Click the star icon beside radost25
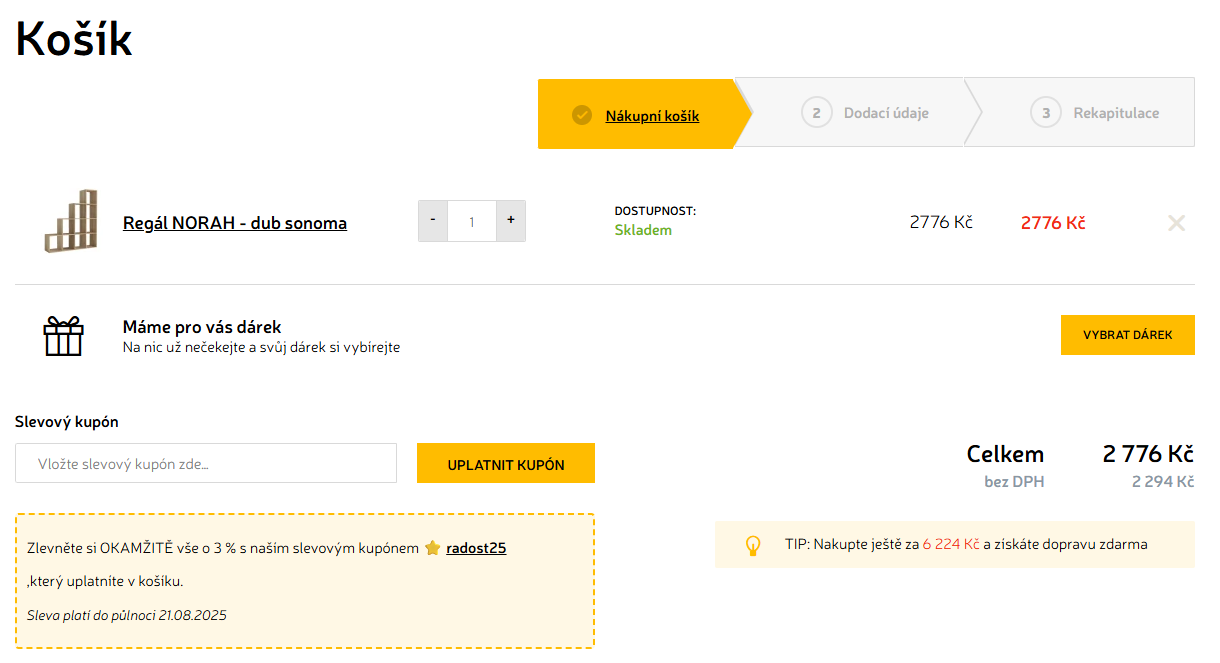 click(x=432, y=548)
